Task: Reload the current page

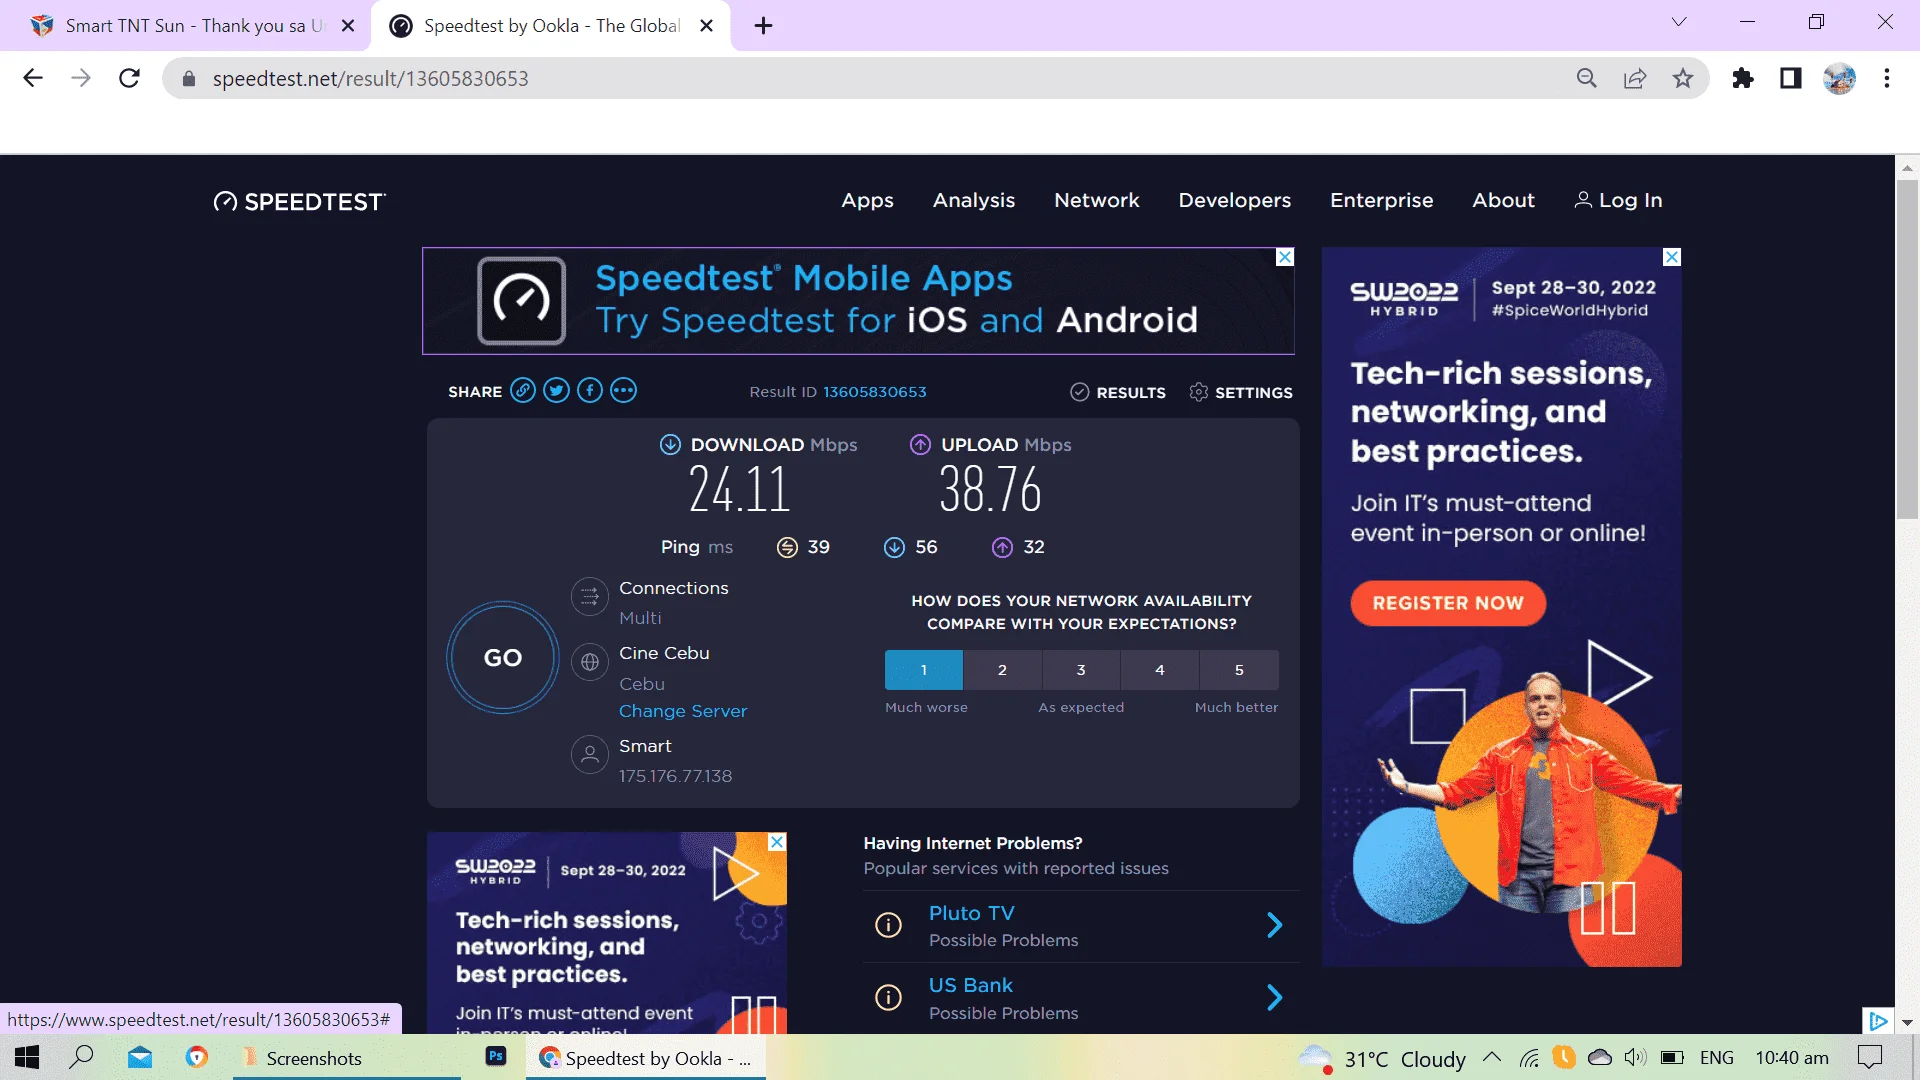Action: coord(129,78)
